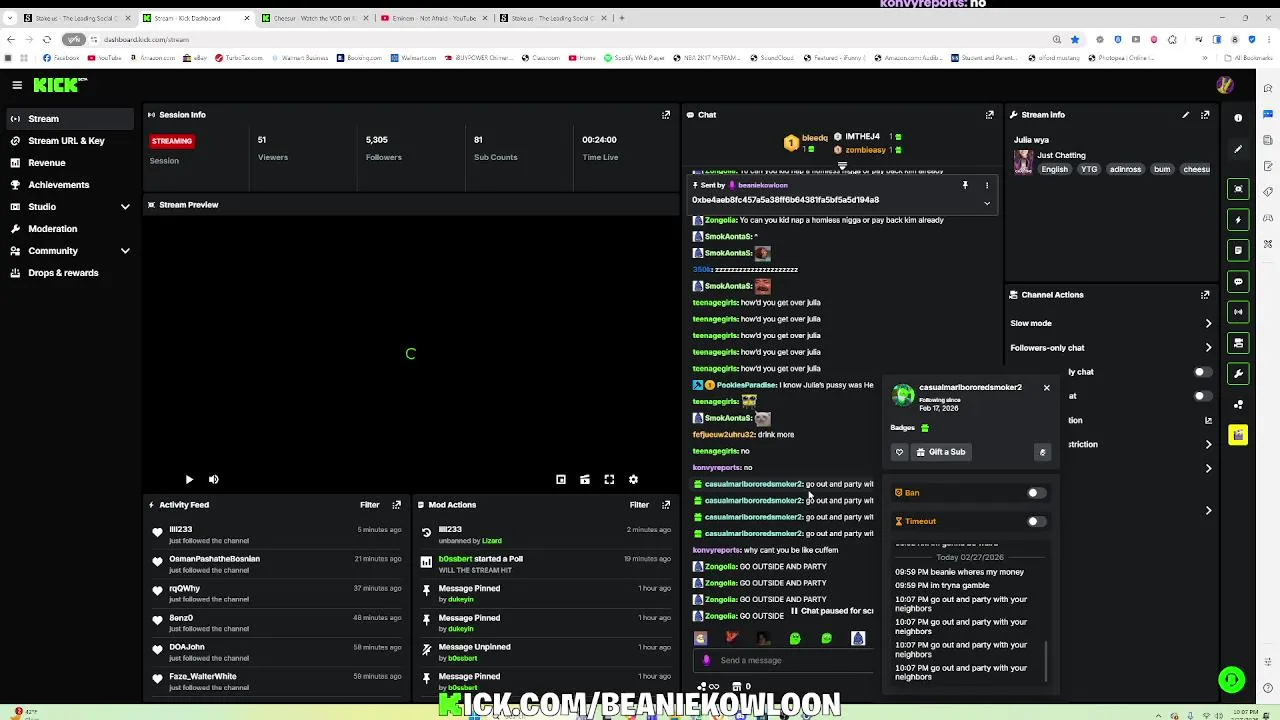Pop out the Chat panel

pos(990,115)
